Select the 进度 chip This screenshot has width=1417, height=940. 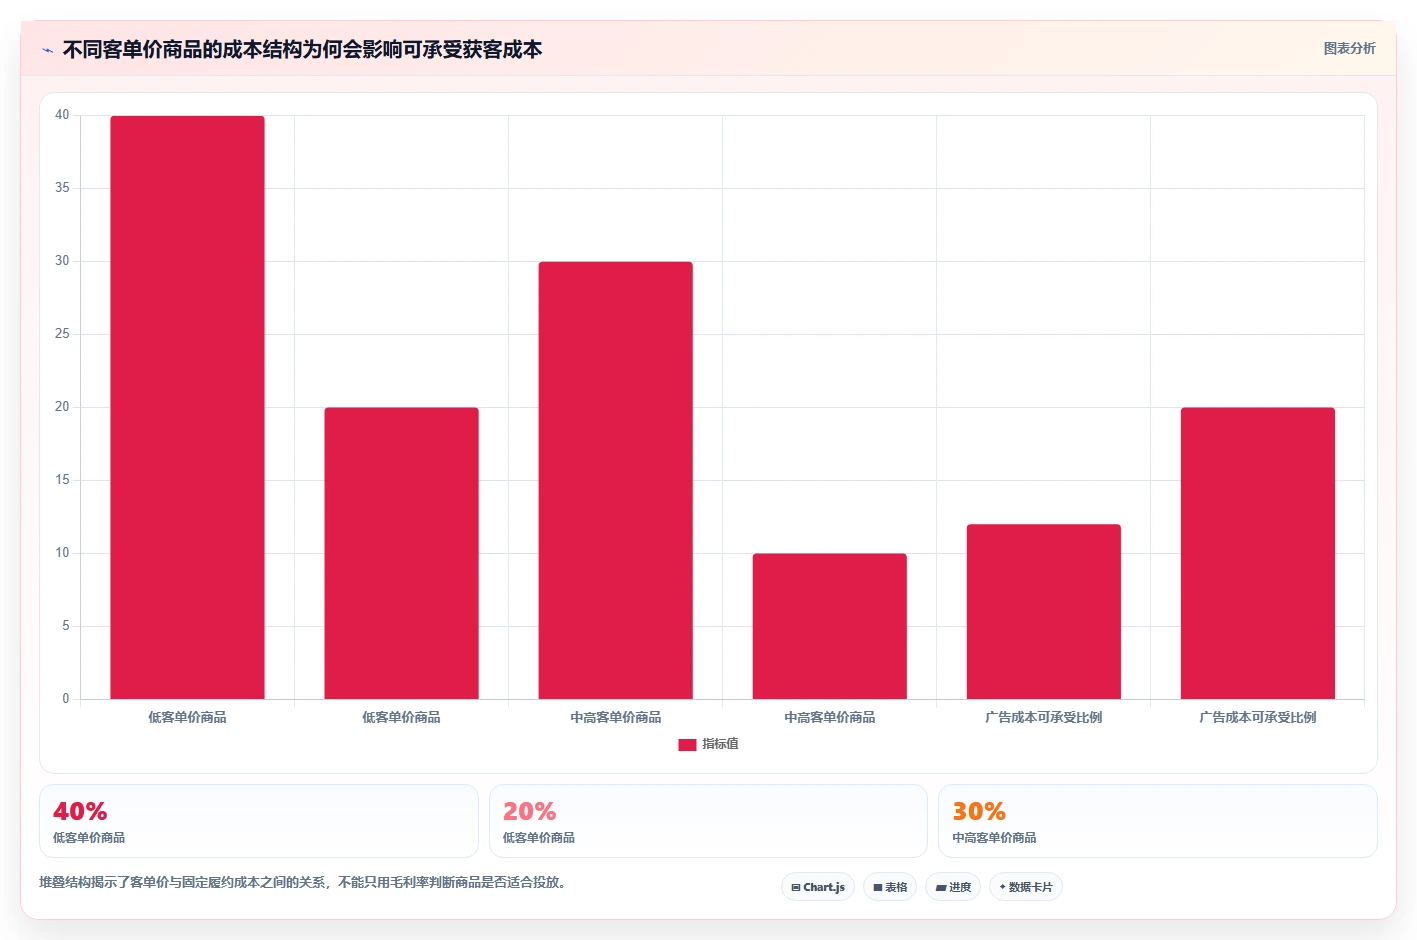coord(953,887)
